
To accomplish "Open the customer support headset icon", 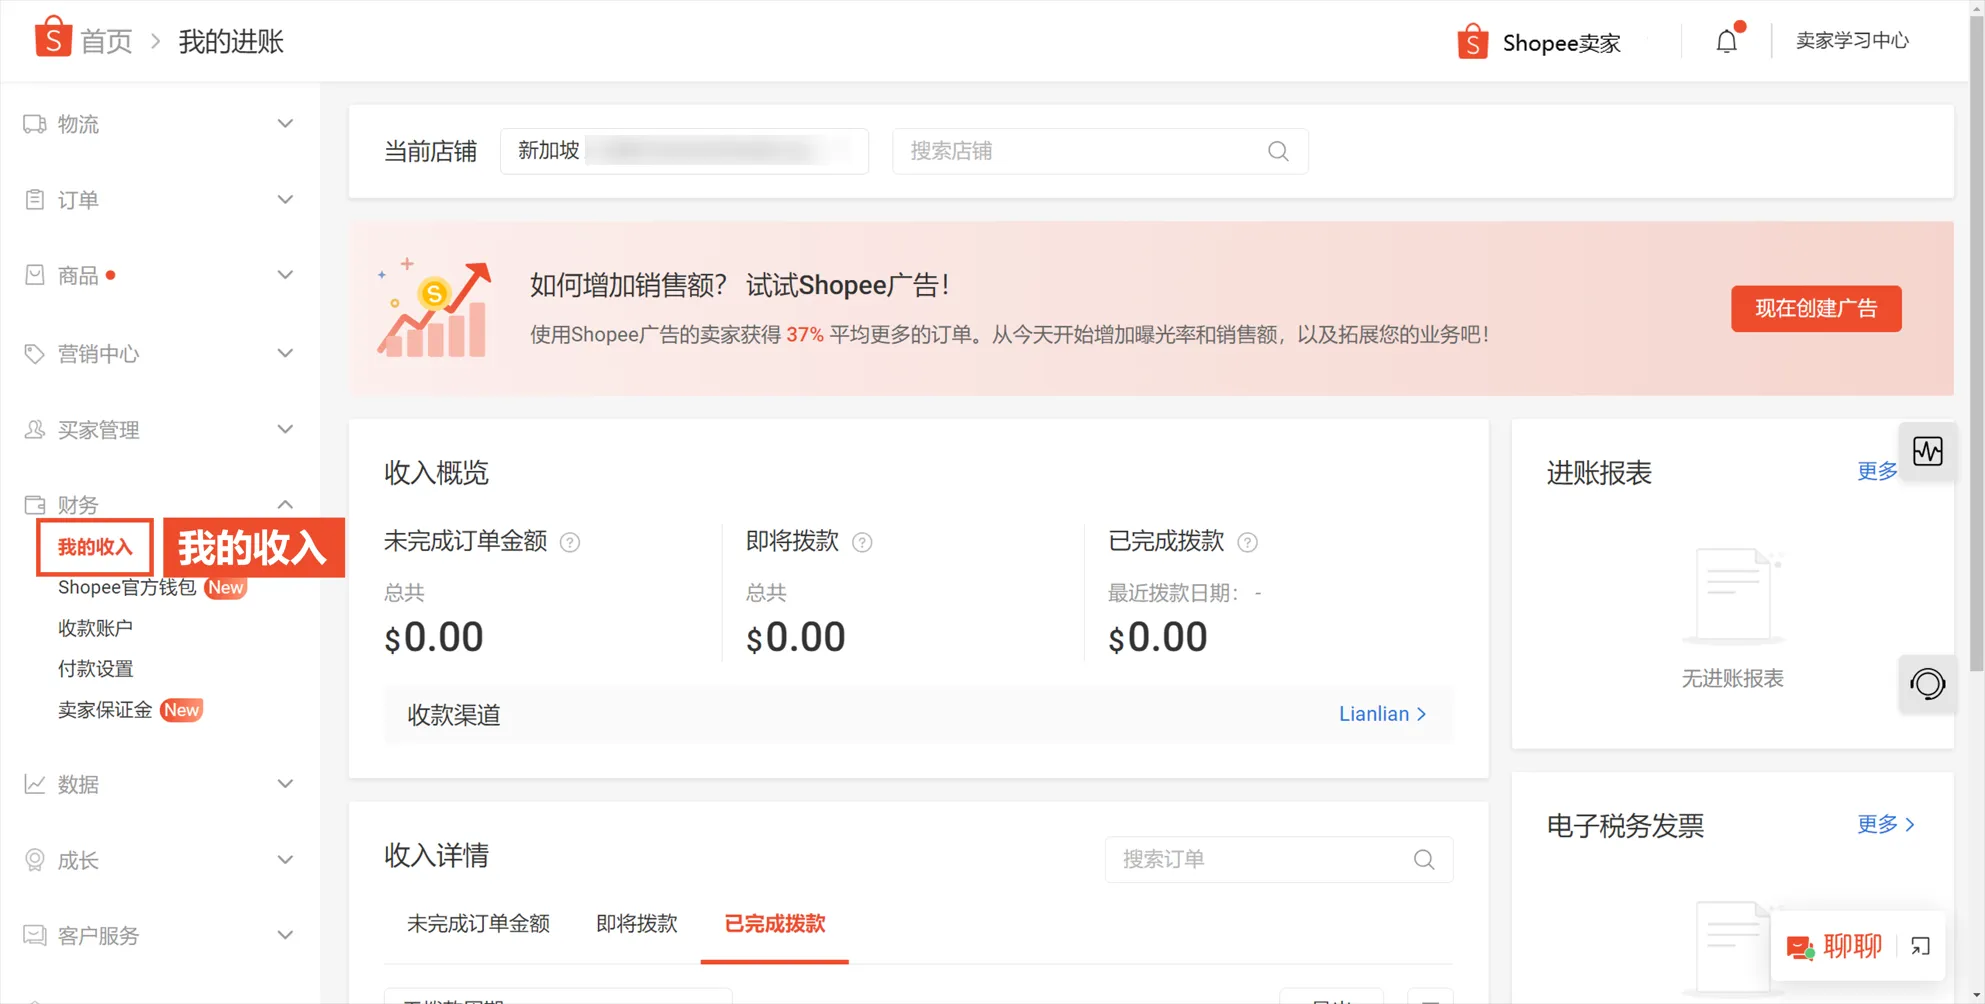I will click(1927, 684).
